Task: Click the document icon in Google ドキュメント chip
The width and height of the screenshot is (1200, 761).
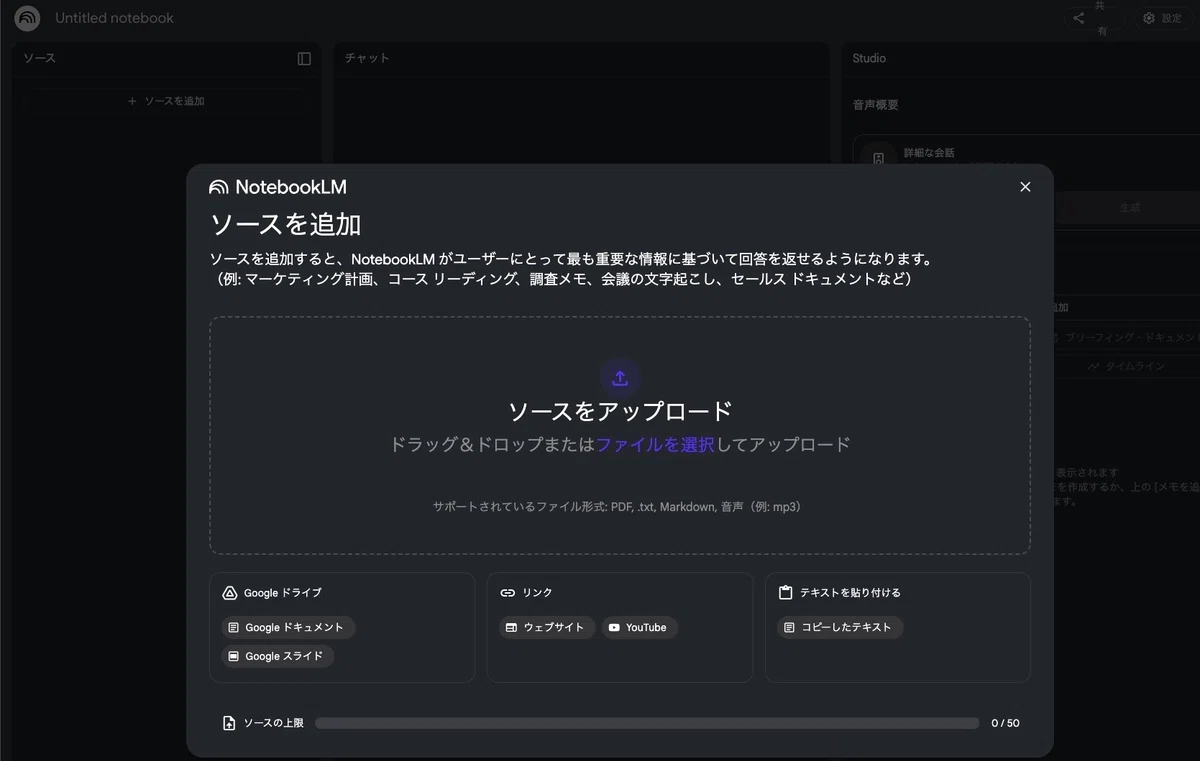Action: click(234, 628)
